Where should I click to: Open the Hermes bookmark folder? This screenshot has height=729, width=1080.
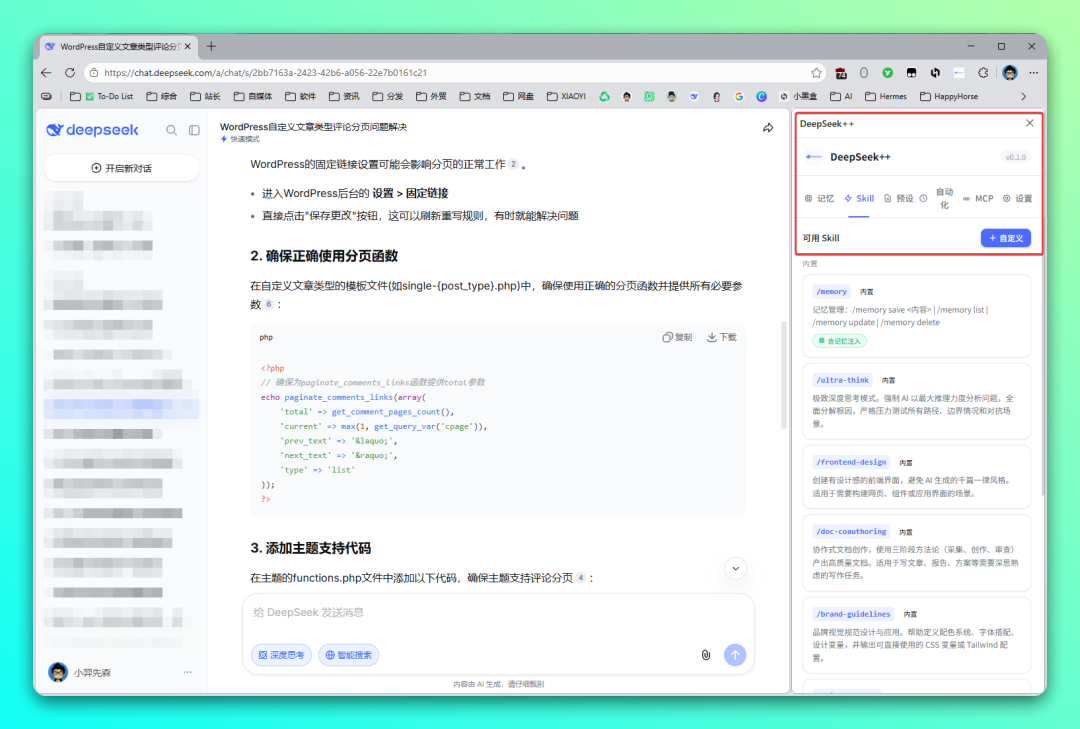pyautogui.click(x=886, y=96)
